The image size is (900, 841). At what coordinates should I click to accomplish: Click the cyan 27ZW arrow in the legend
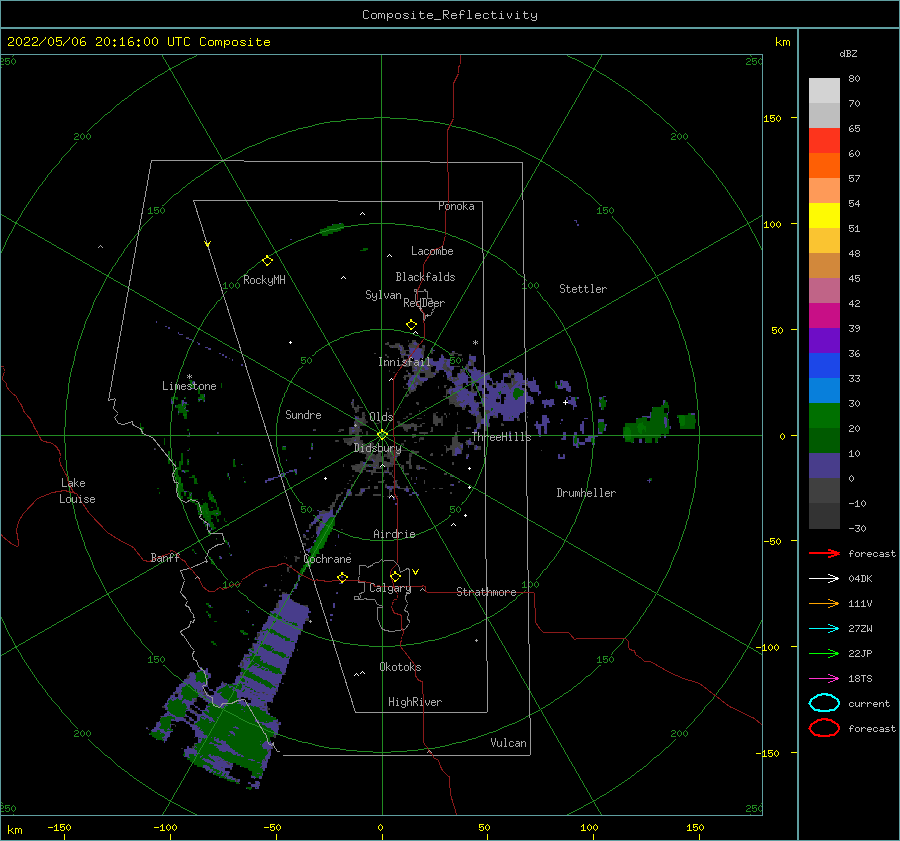(x=824, y=629)
